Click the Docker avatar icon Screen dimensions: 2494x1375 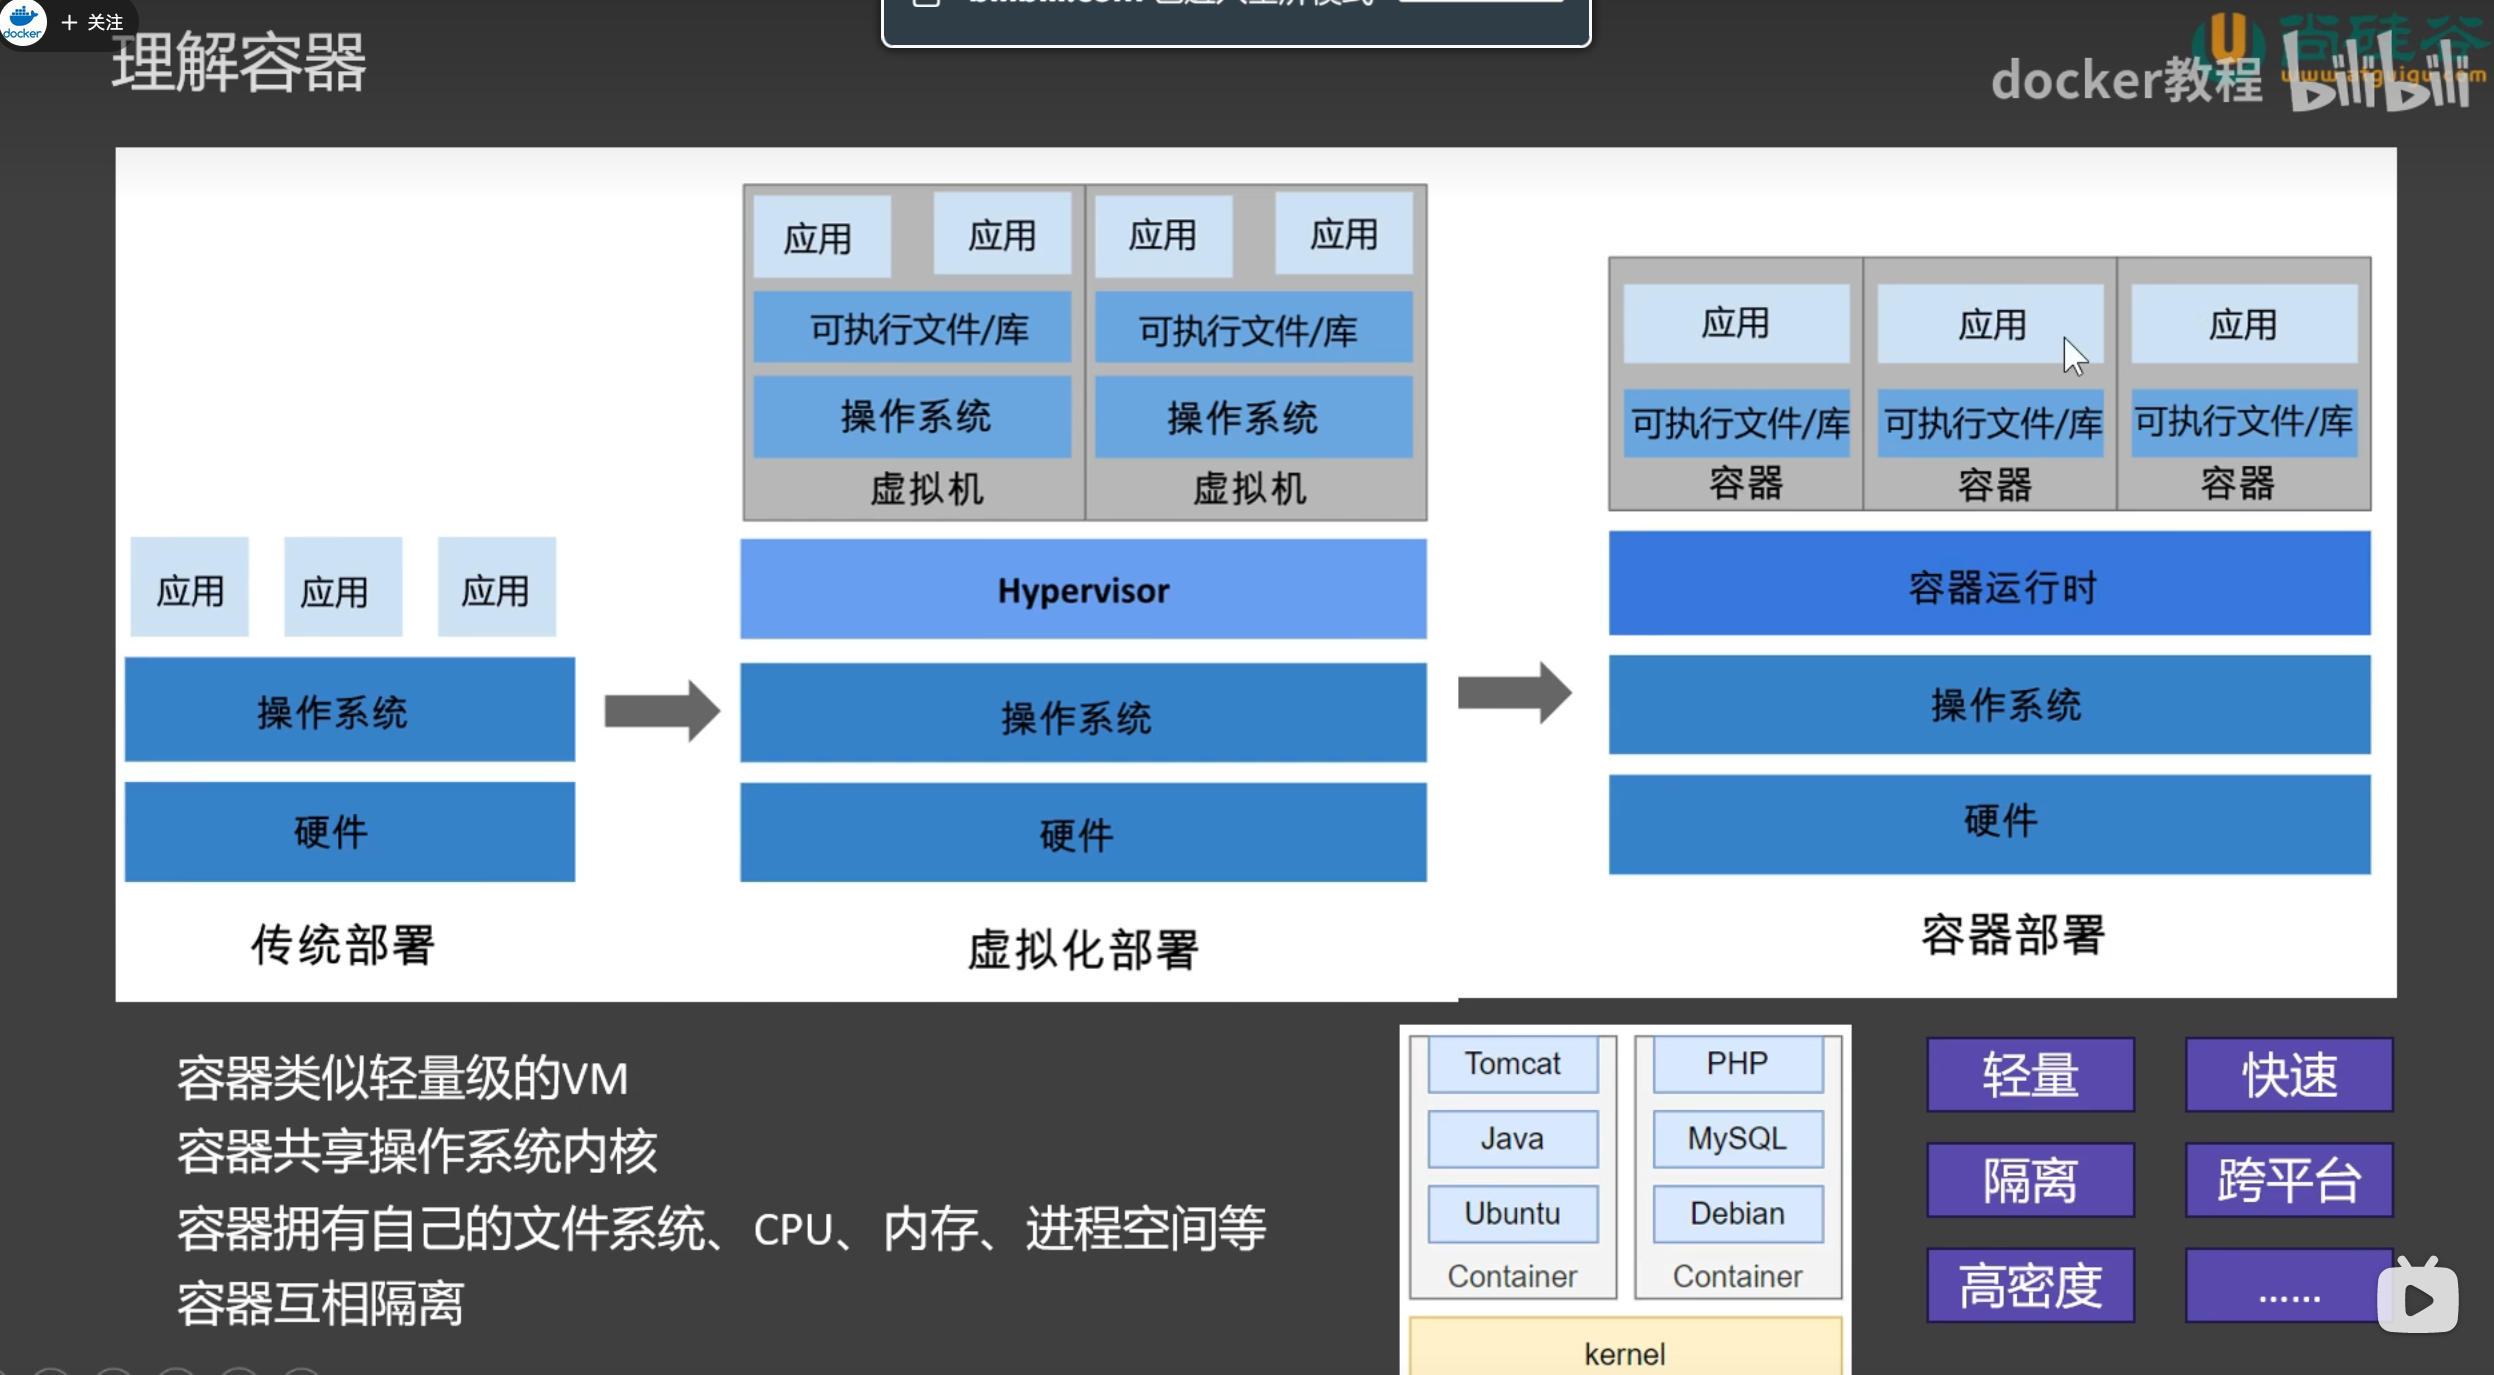22,21
